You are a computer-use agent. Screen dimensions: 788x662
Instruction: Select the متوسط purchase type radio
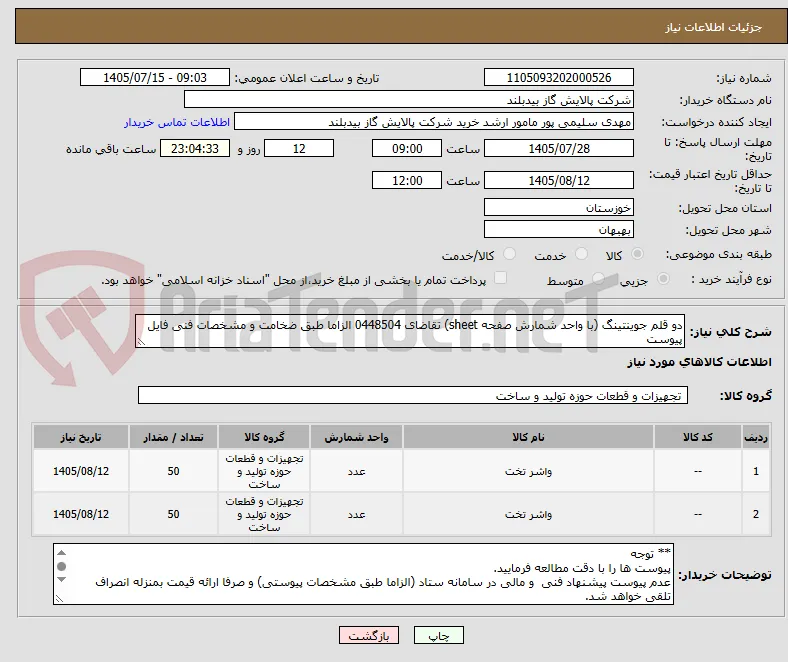click(x=598, y=278)
